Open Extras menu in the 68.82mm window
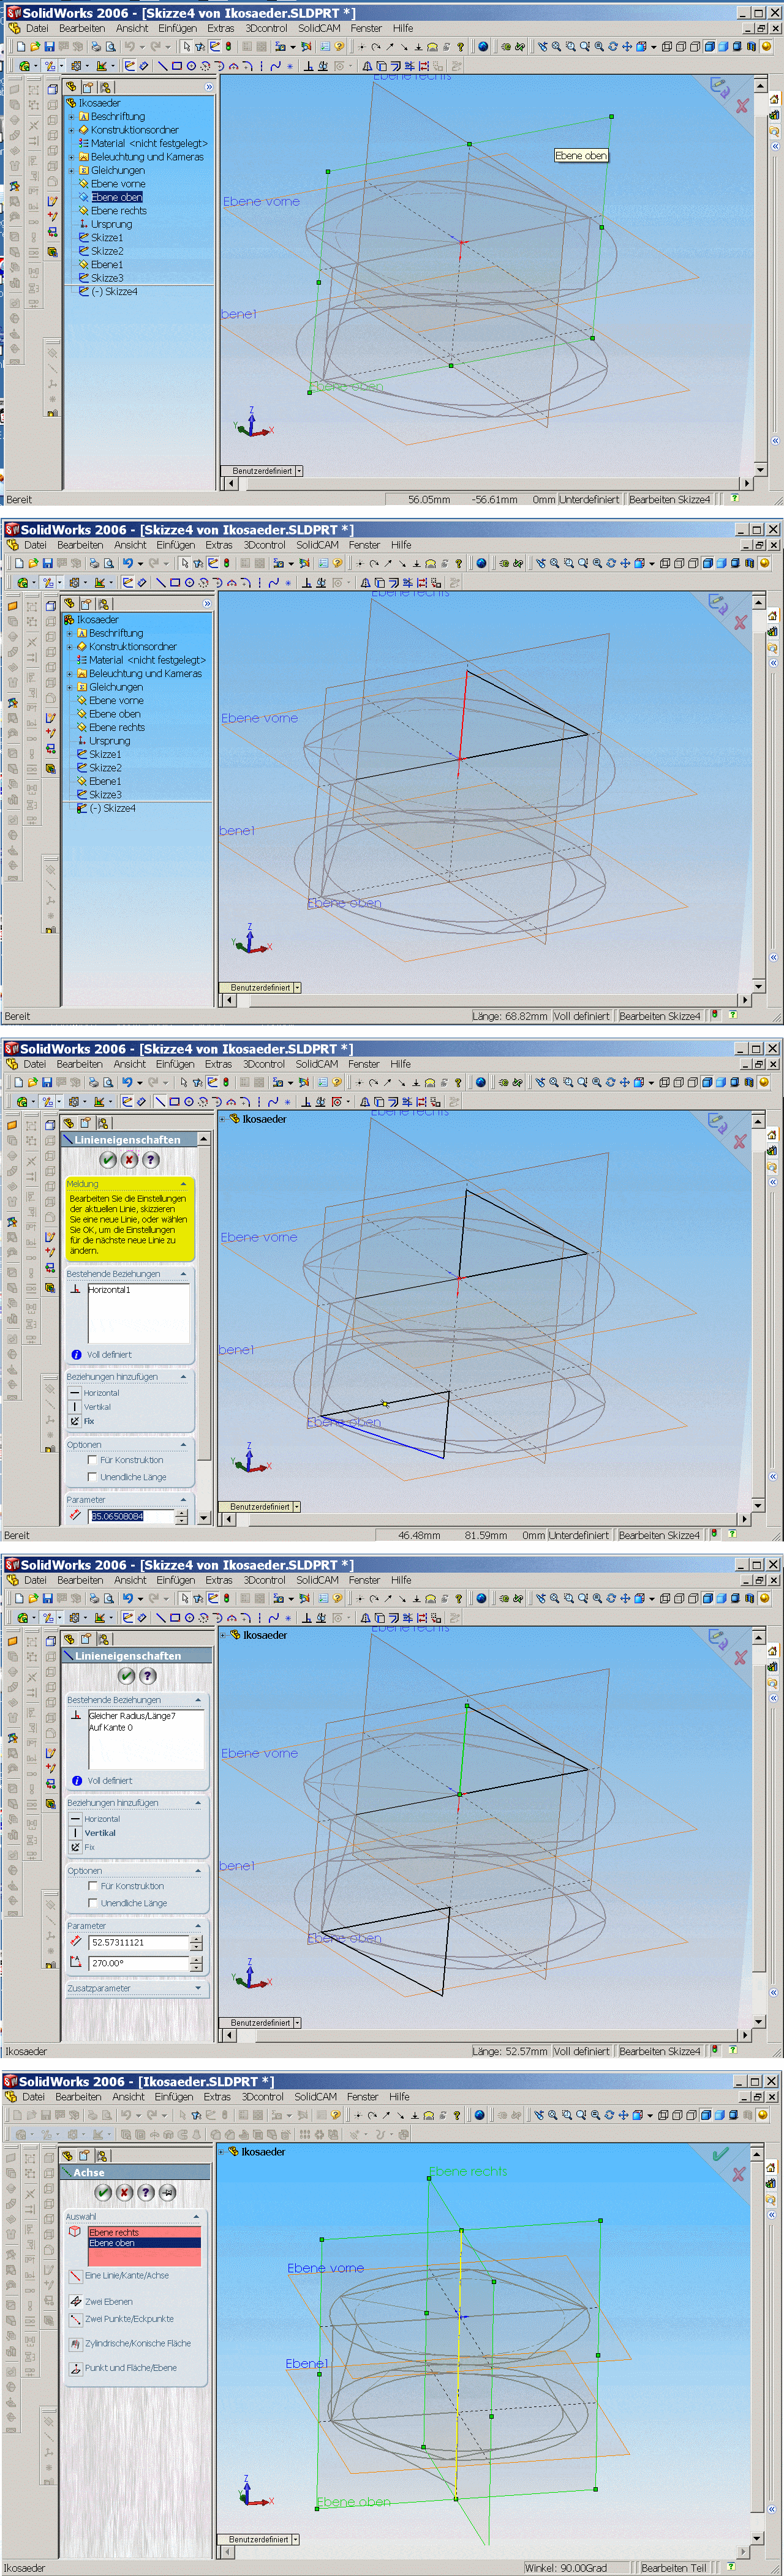Image resolution: width=784 pixels, height=2576 pixels. coord(219,545)
